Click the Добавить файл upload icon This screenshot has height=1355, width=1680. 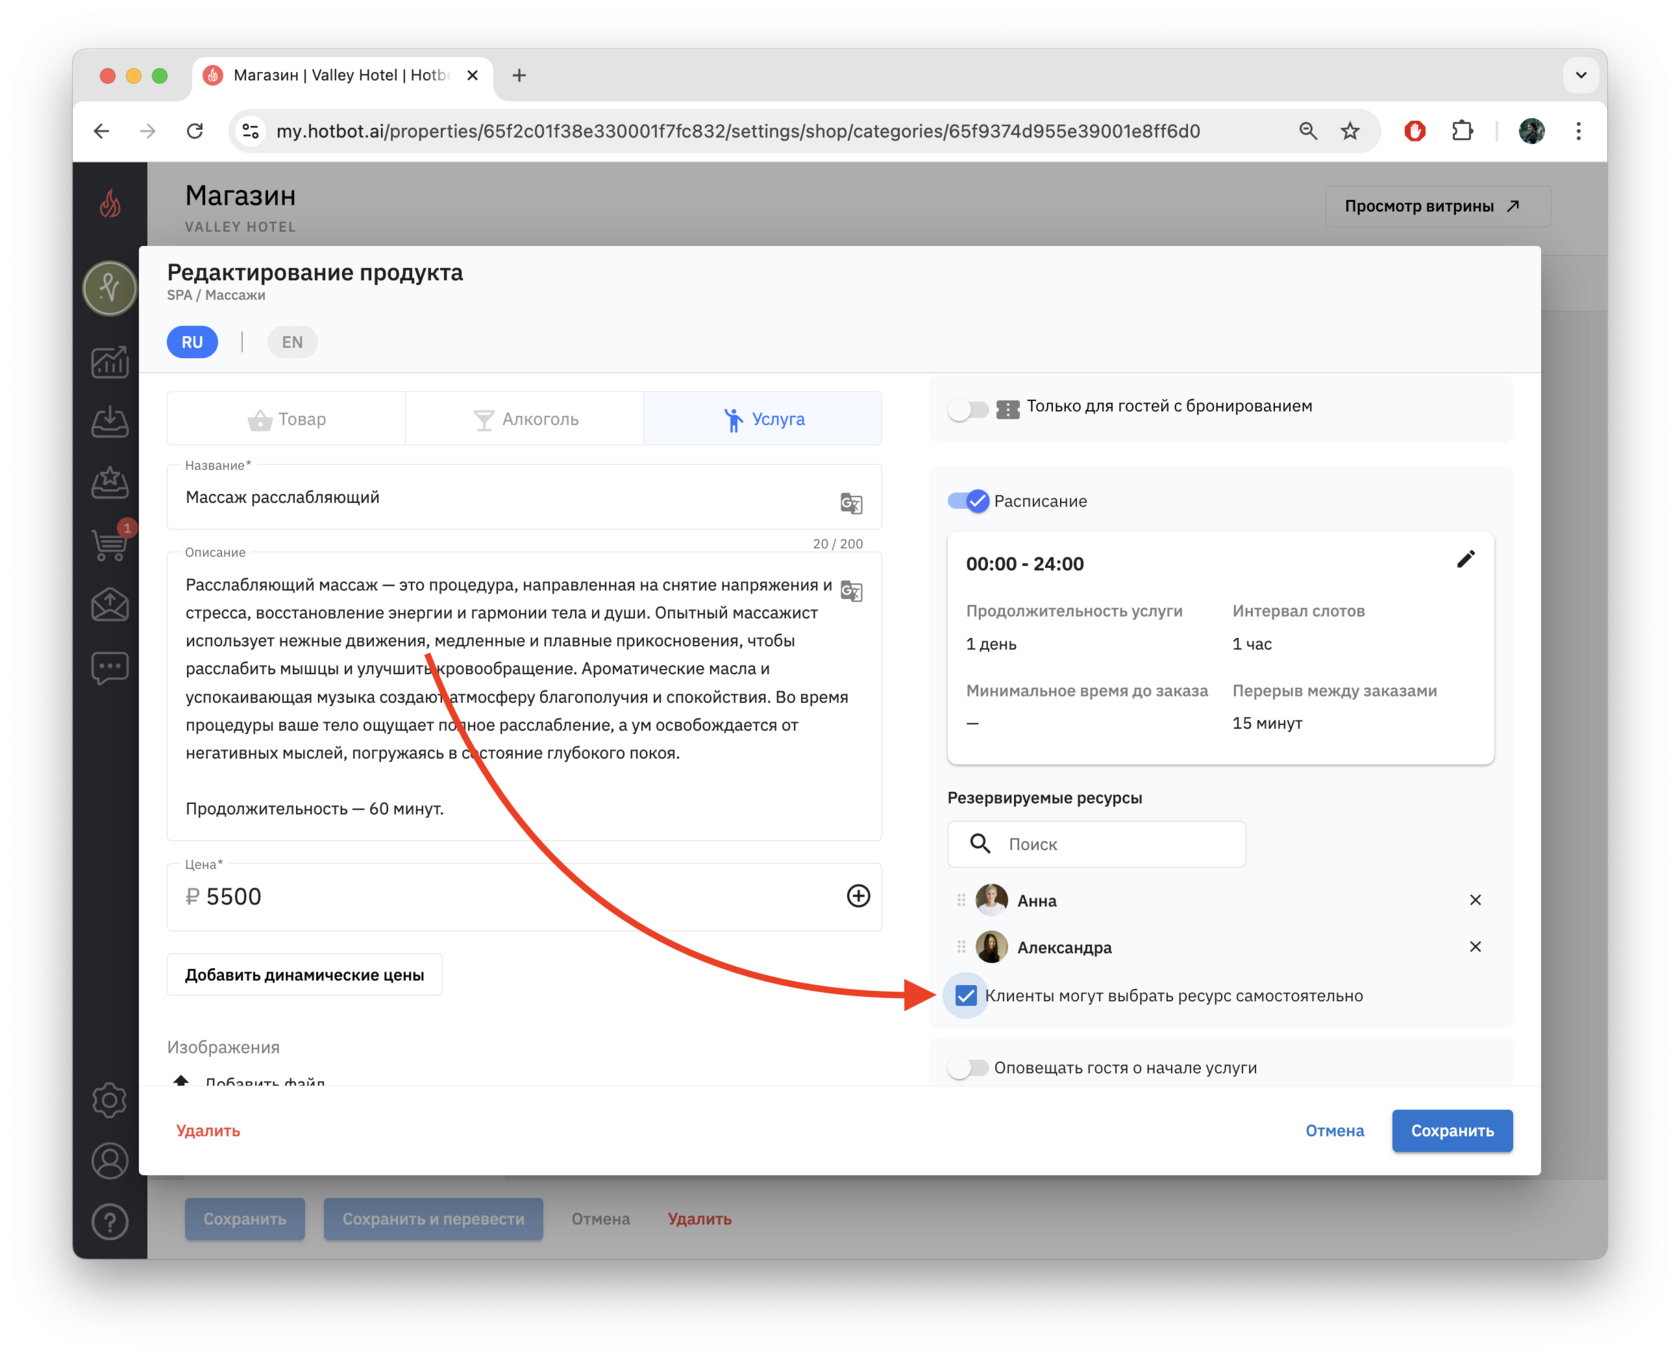[x=181, y=1080]
